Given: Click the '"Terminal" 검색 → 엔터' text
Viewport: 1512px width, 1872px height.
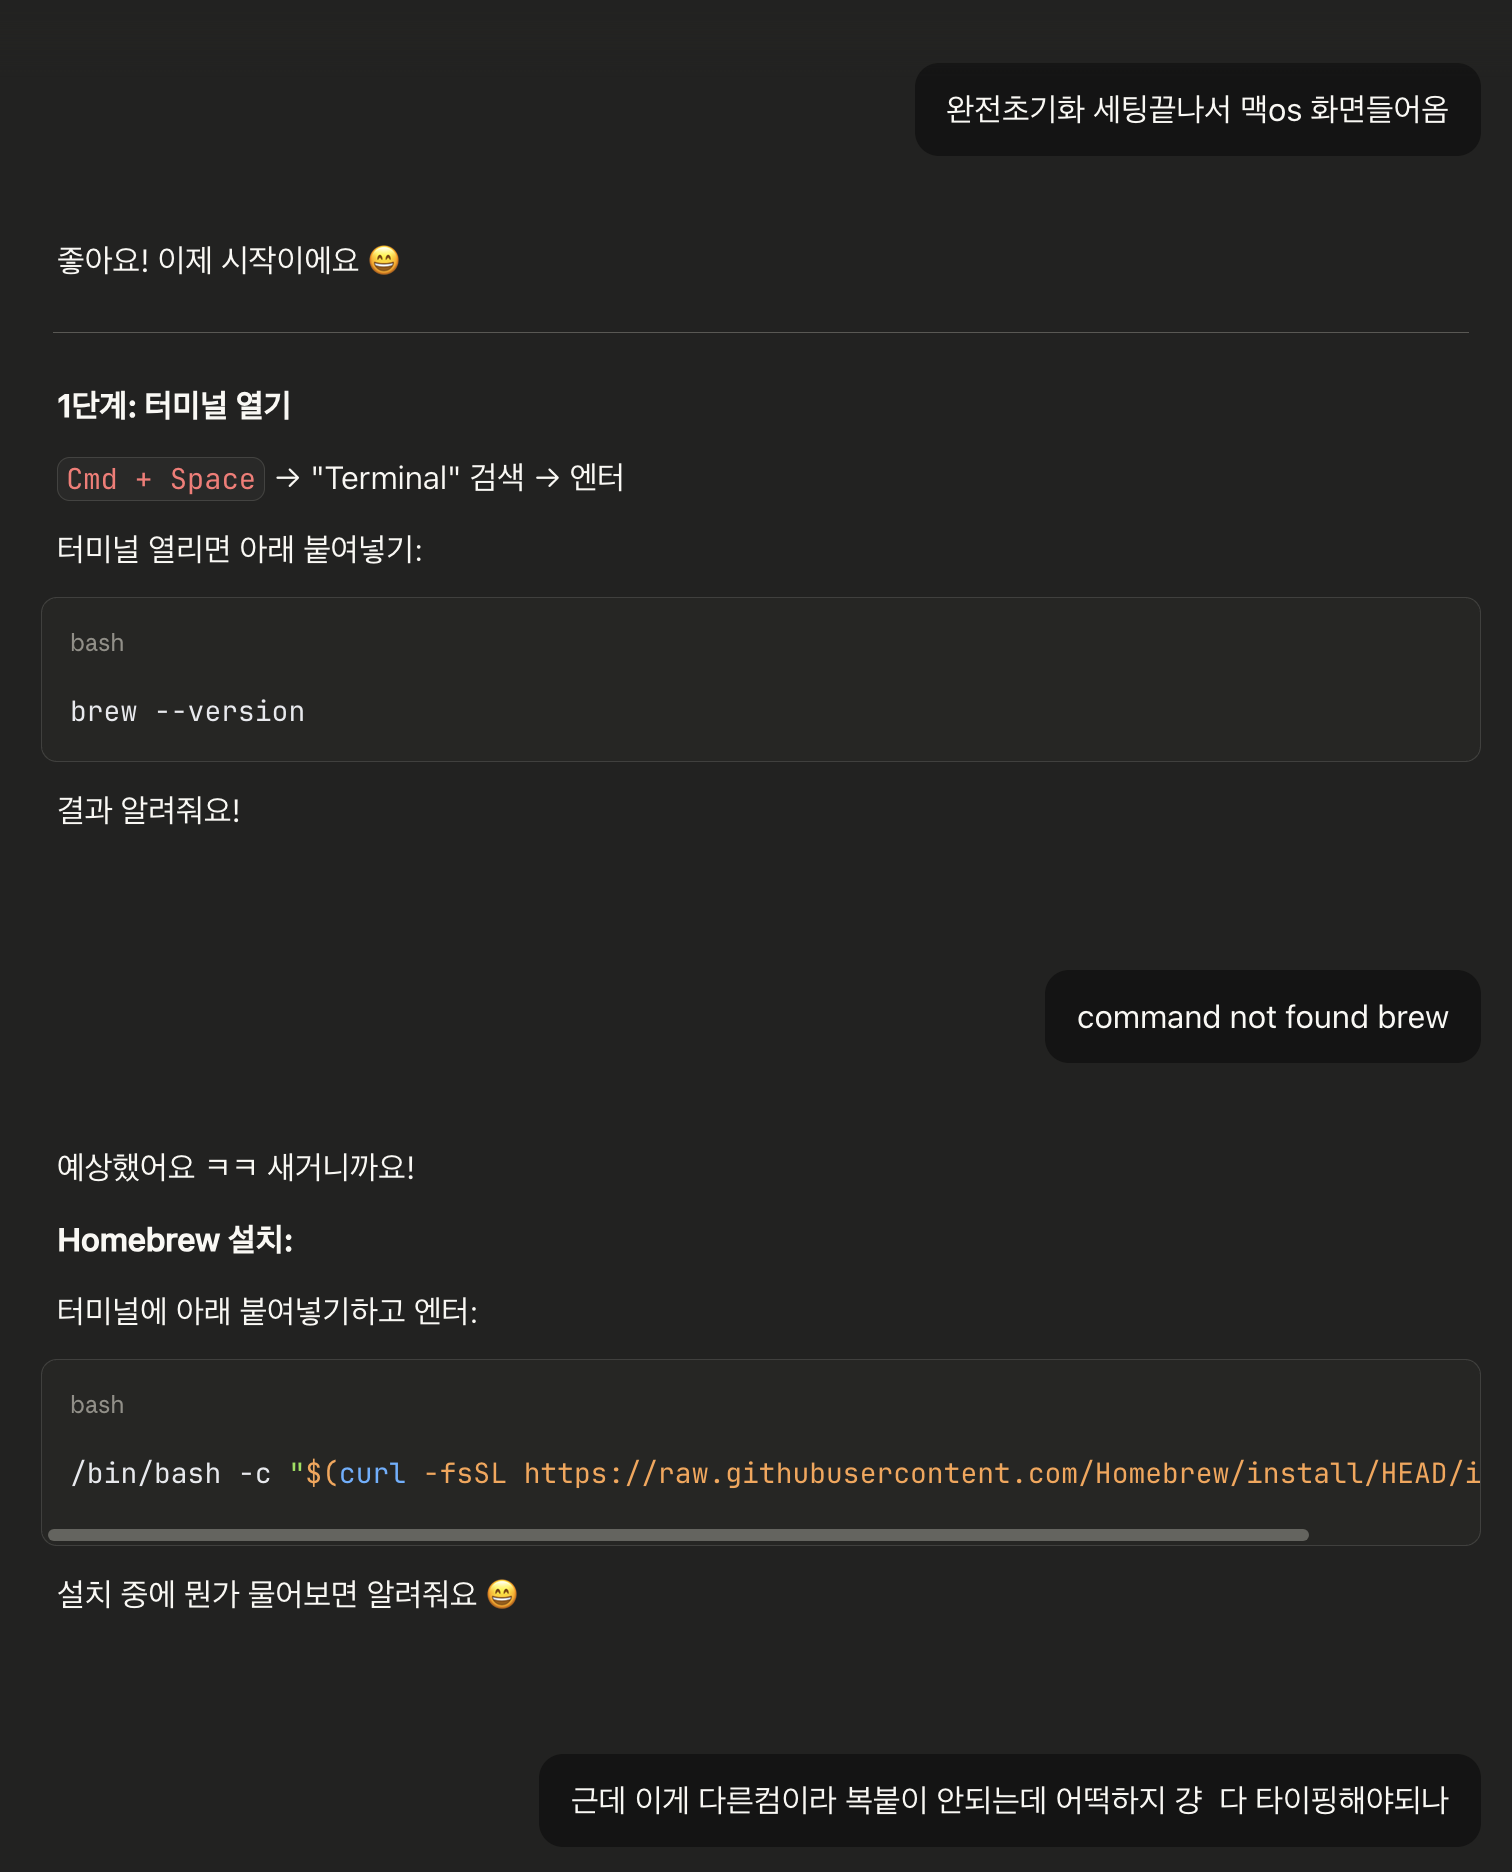Looking at the screenshot, I should (x=467, y=479).
